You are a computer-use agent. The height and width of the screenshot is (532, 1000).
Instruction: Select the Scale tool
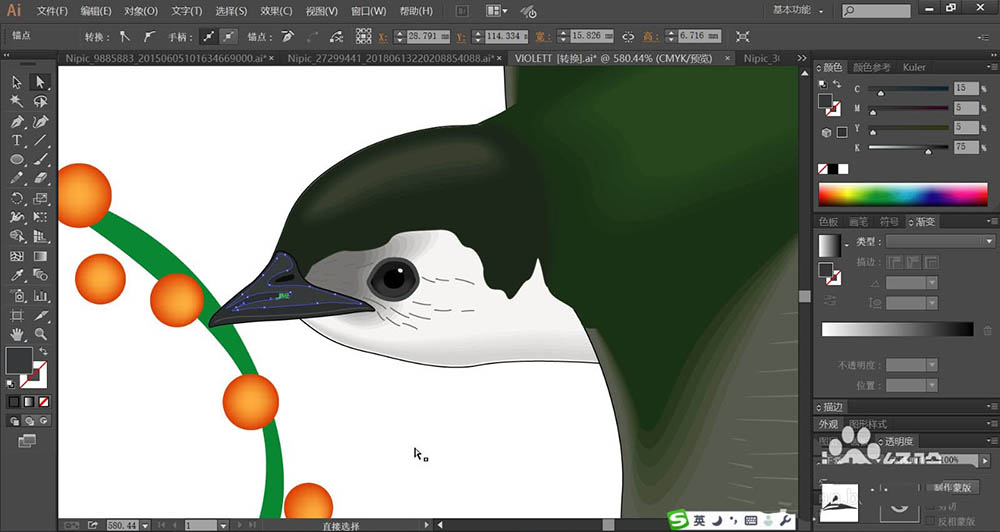click(40, 198)
